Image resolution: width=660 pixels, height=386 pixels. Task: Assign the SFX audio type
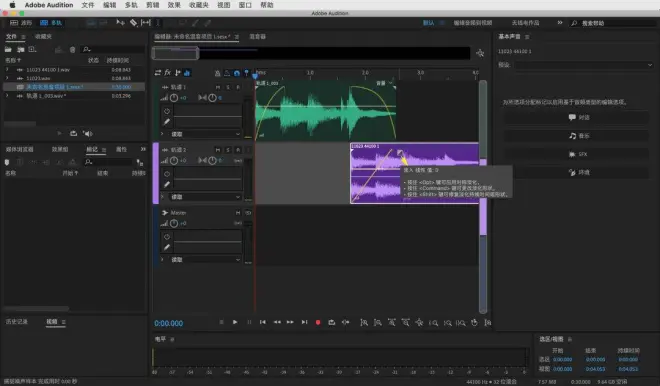pos(577,154)
